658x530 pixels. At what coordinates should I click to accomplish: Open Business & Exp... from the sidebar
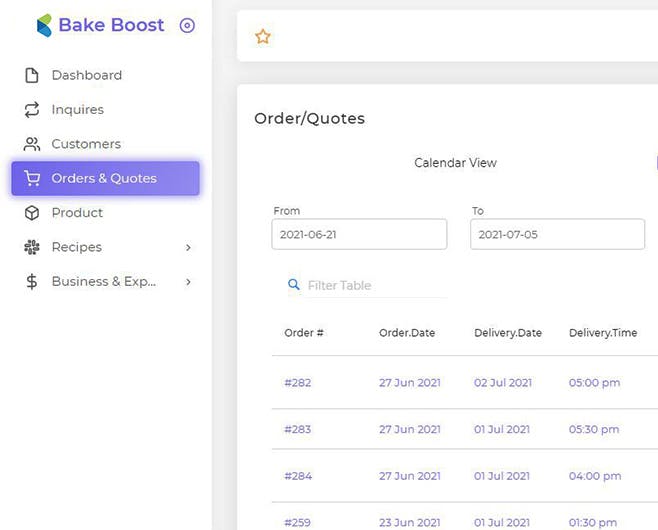[105, 282]
